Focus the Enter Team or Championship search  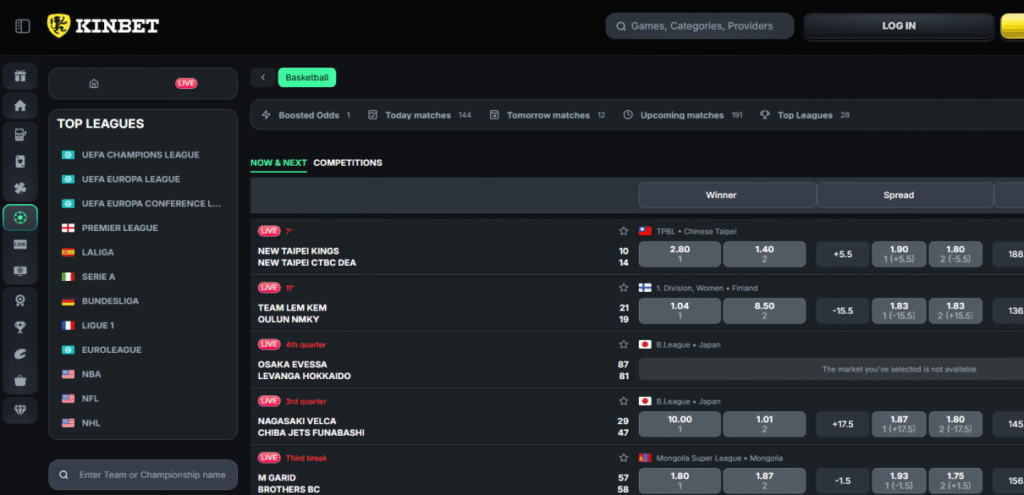143,475
